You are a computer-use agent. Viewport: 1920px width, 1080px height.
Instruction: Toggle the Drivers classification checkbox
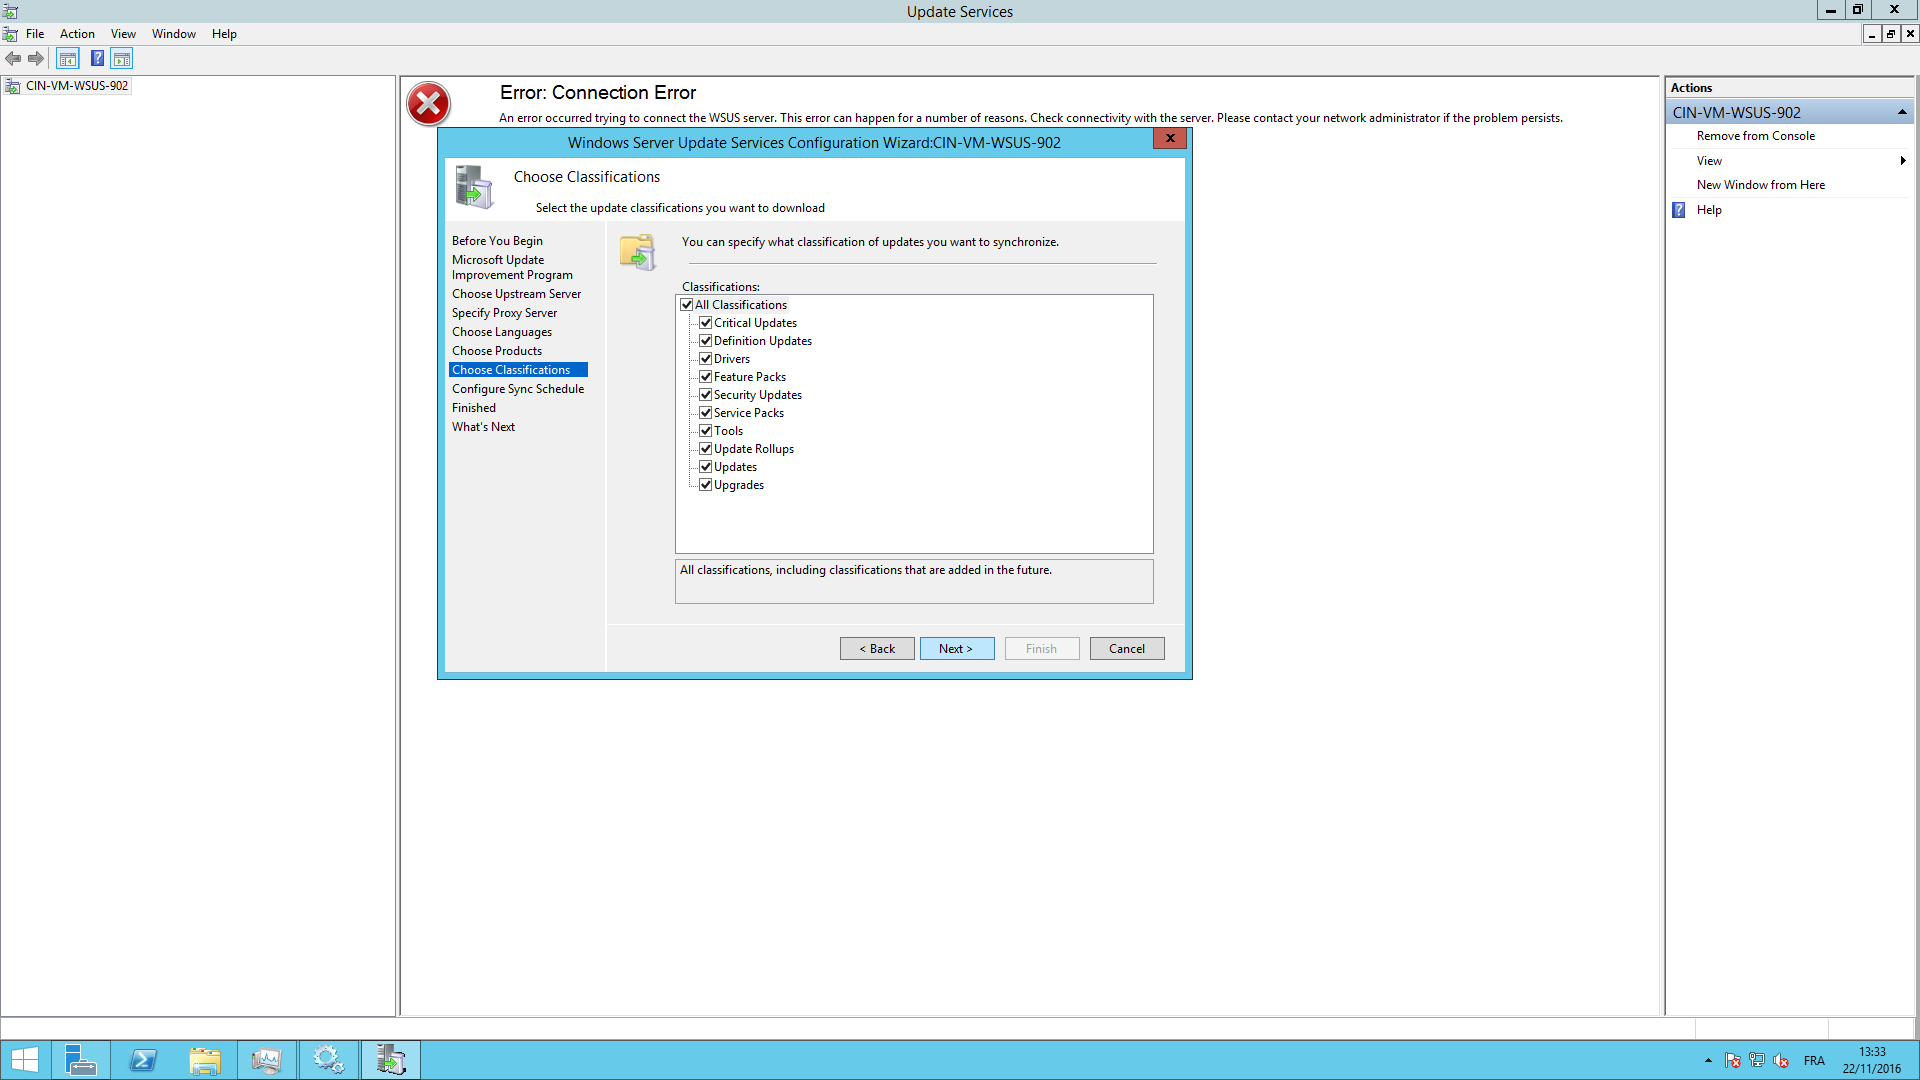[706, 359]
